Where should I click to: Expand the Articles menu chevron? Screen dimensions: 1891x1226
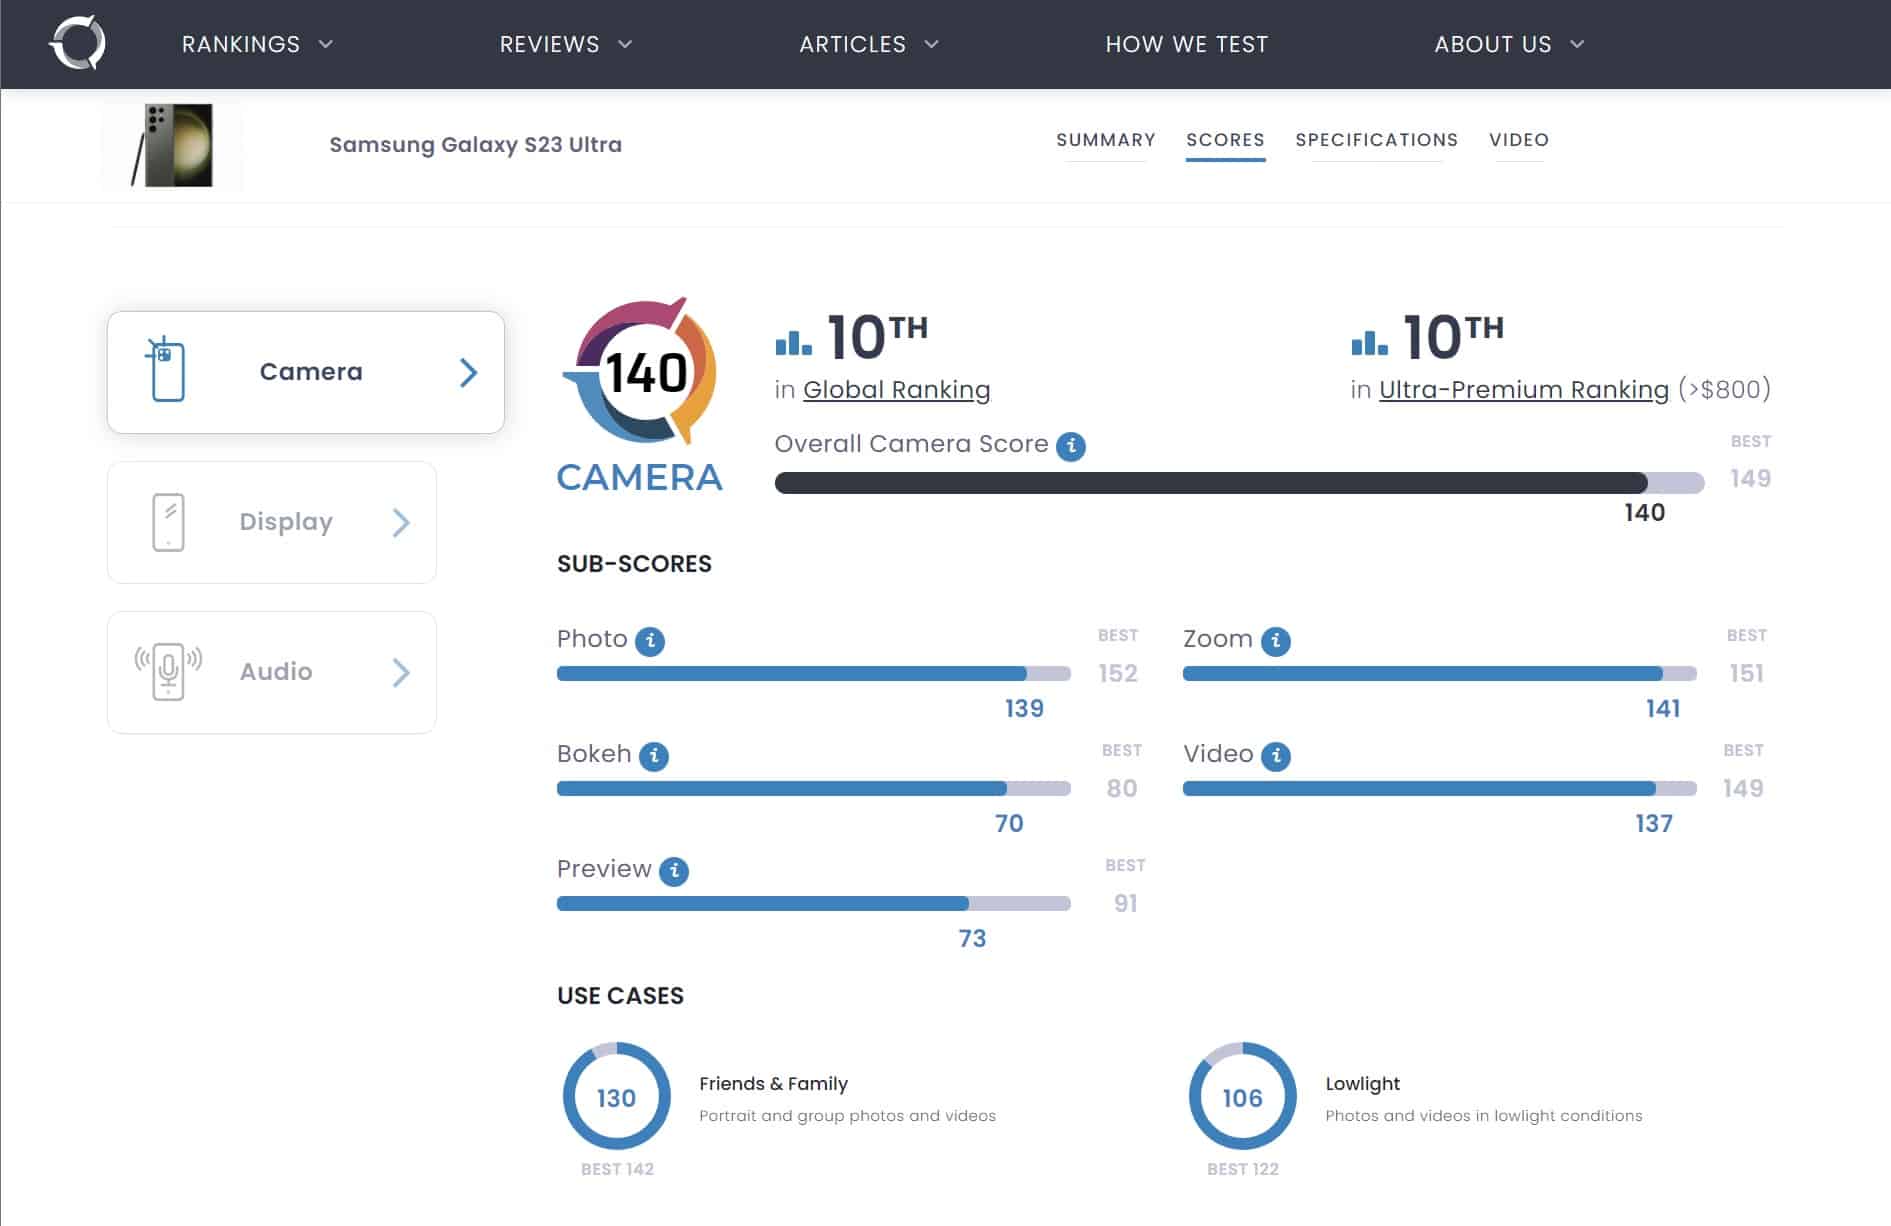(x=932, y=44)
